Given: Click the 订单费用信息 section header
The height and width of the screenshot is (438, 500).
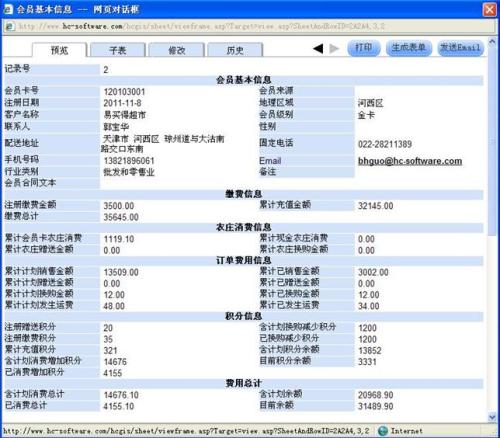Looking at the screenshot, I should tap(244, 260).
